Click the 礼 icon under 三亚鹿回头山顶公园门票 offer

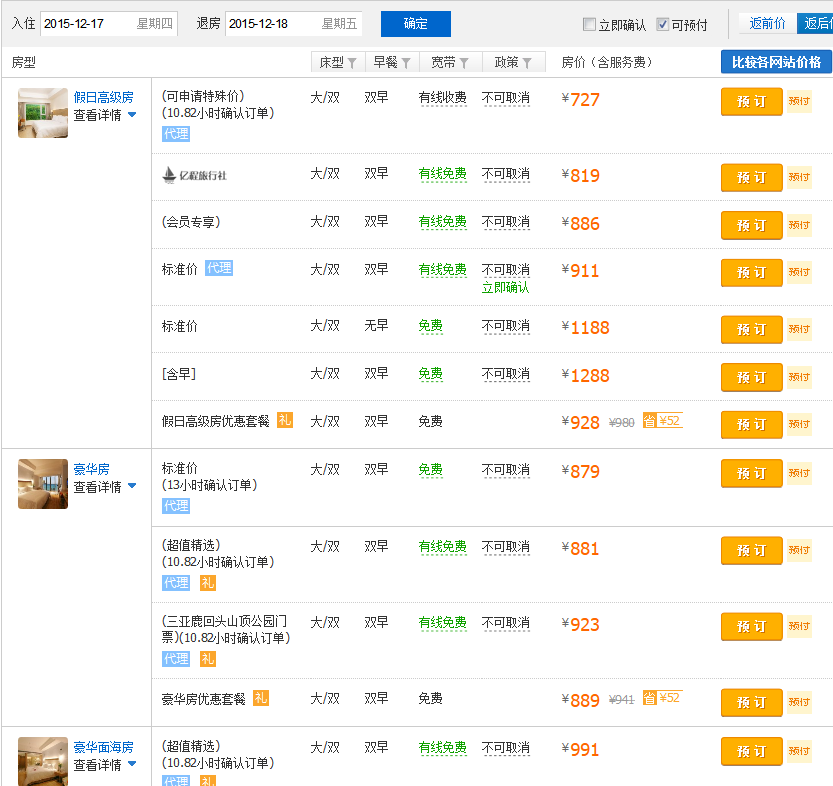tap(208, 658)
